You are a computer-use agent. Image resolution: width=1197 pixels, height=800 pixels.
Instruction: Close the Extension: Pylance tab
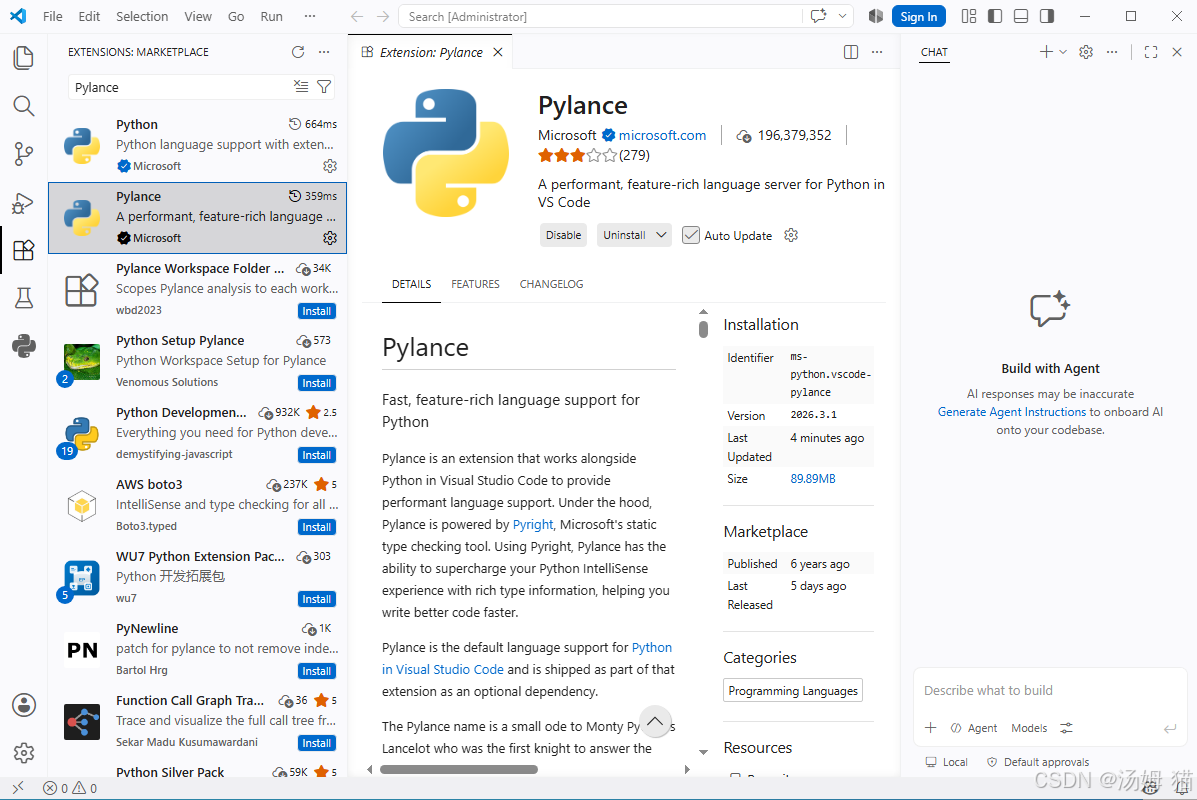pos(498,52)
